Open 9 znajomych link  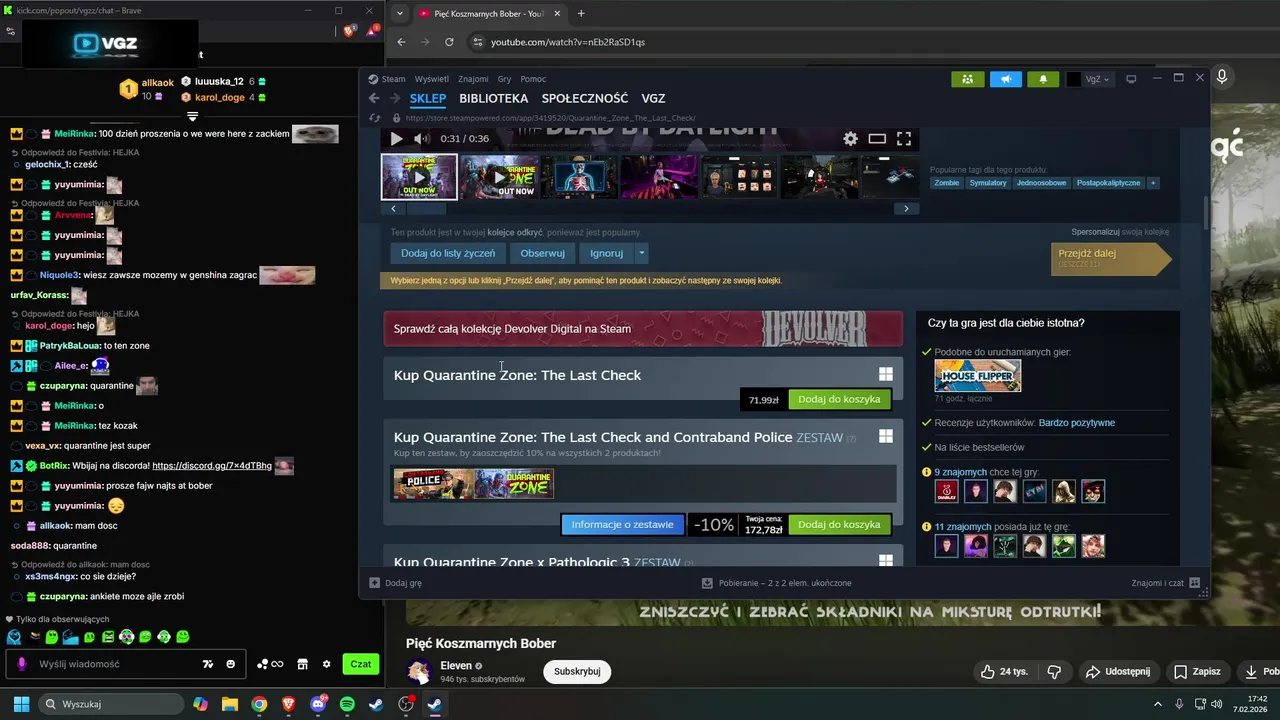pyautogui.click(x=960, y=472)
